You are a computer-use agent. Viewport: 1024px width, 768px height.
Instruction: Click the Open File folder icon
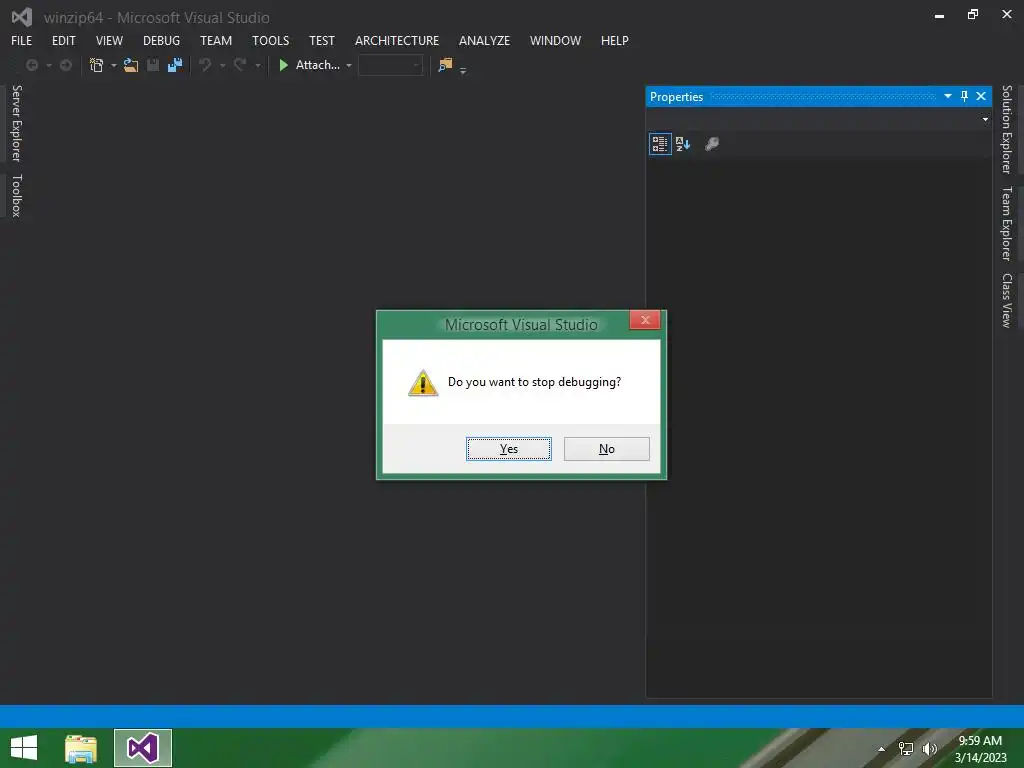click(x=131, y=65)
